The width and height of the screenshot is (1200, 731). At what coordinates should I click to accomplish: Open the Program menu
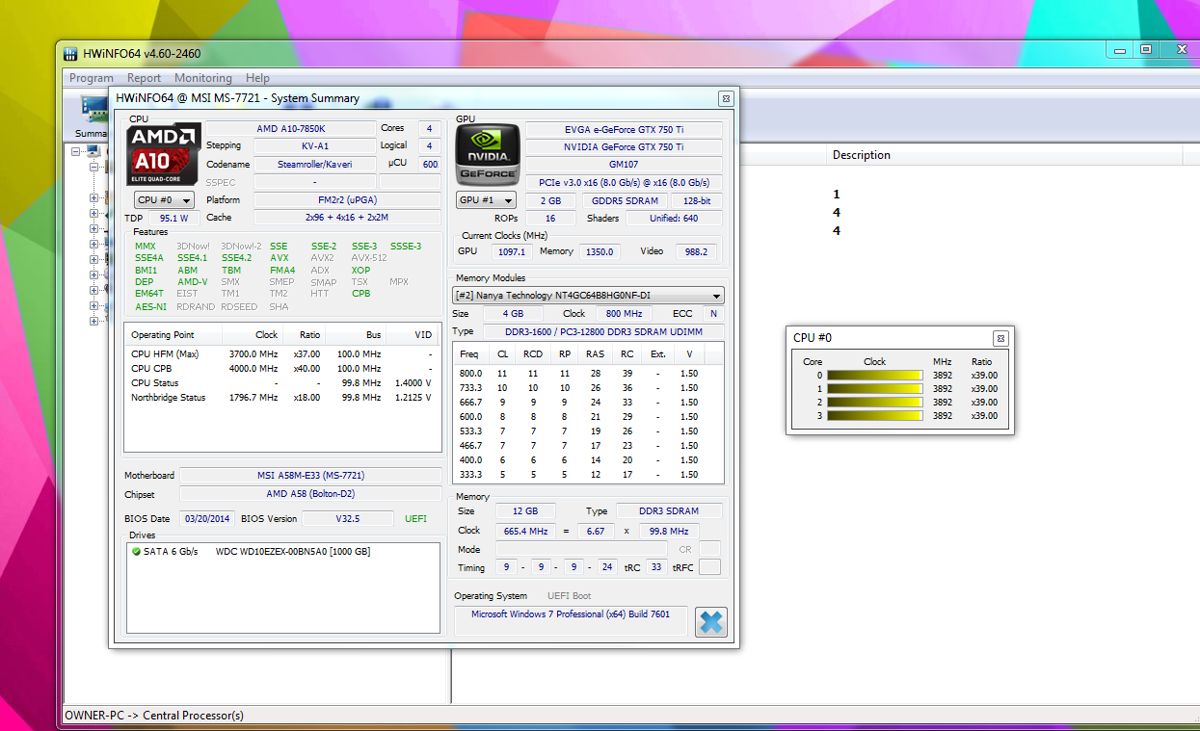click(x=91, y=78)
